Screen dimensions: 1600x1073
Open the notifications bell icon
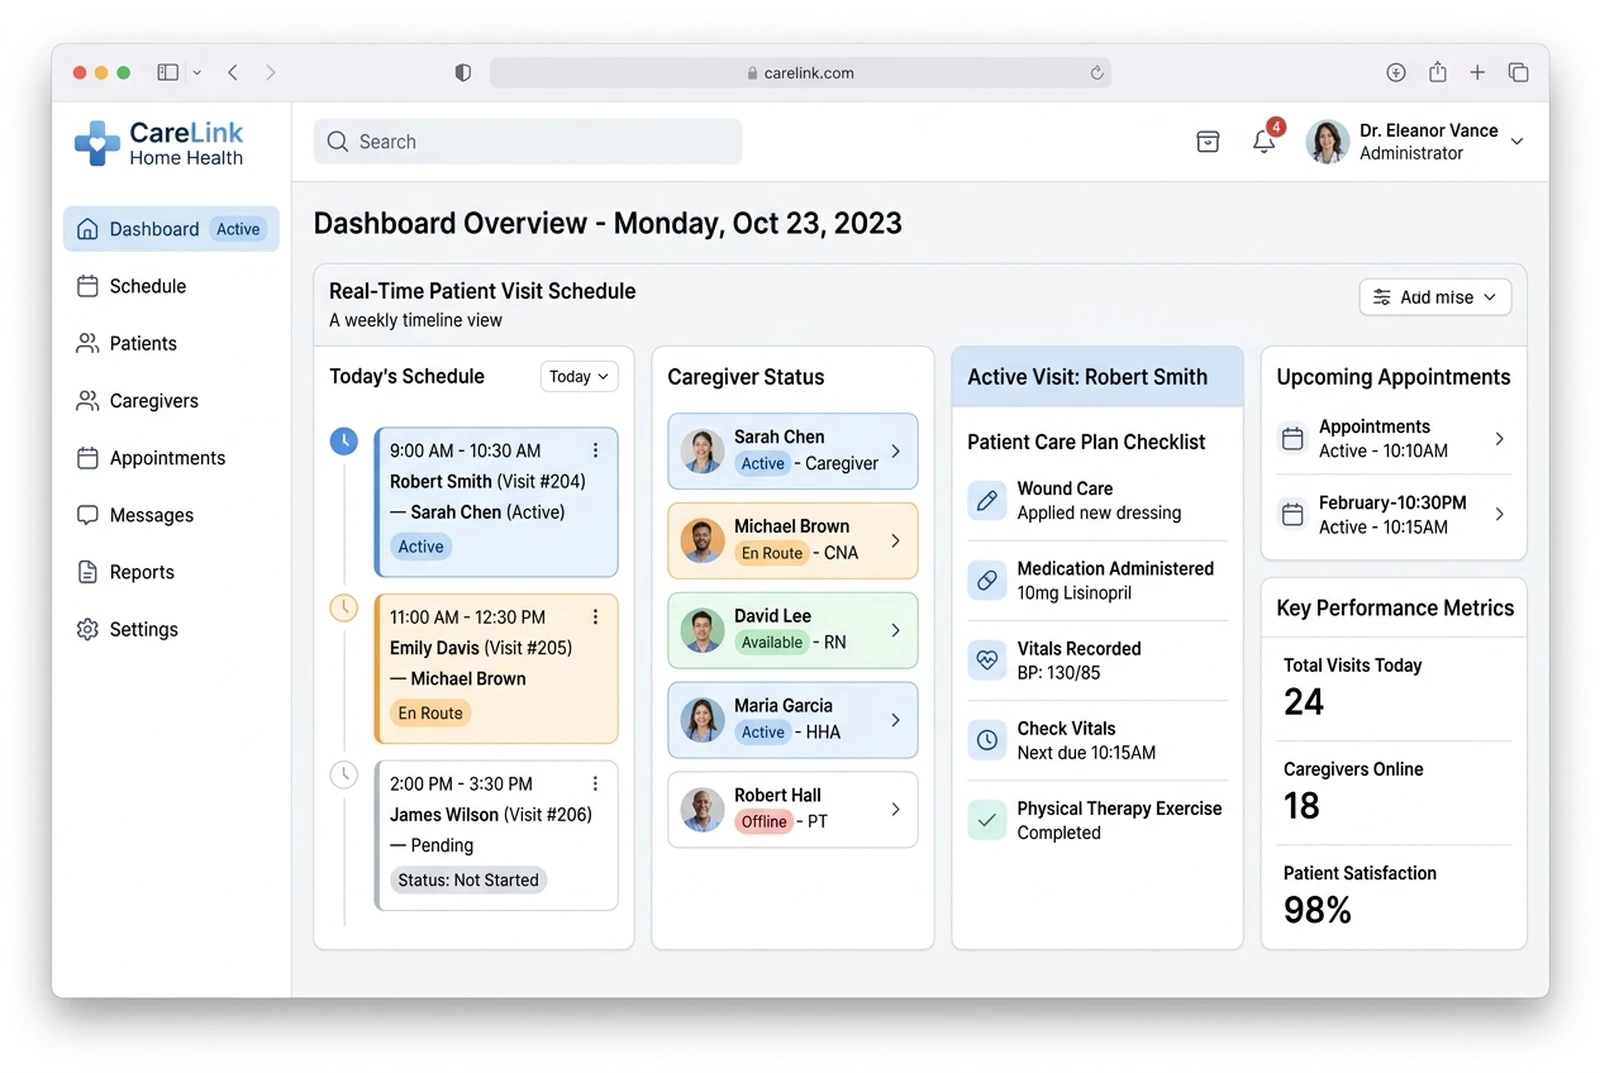click(x=1263, y=142)
